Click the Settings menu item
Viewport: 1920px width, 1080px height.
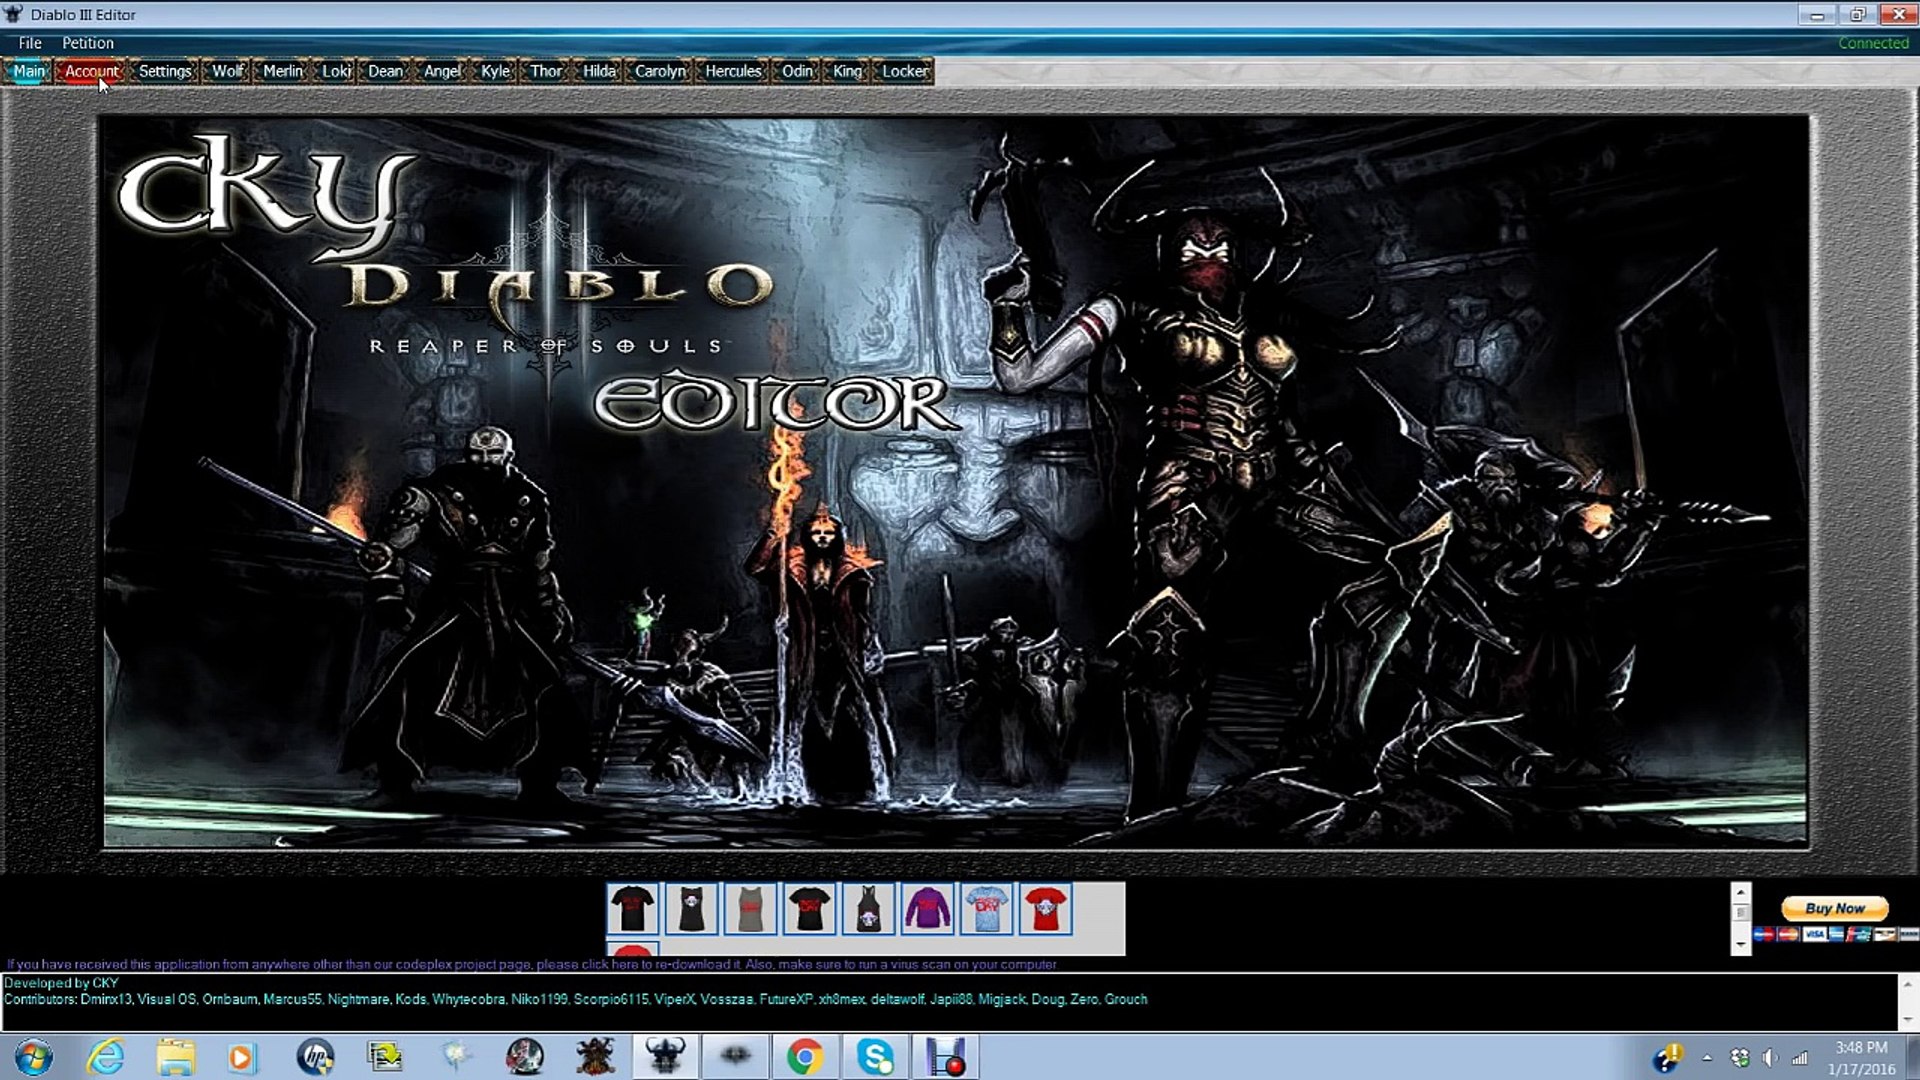(x=165, y=70)
